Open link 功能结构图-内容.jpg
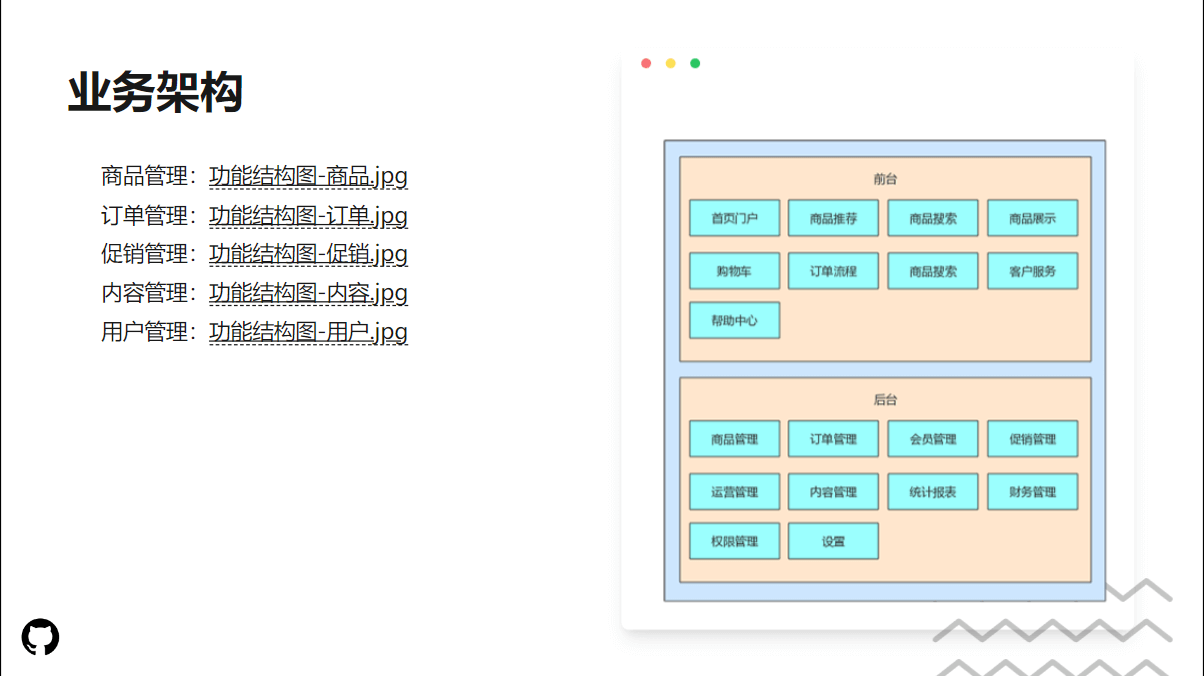1204x676 pixels. click(308, 293)
